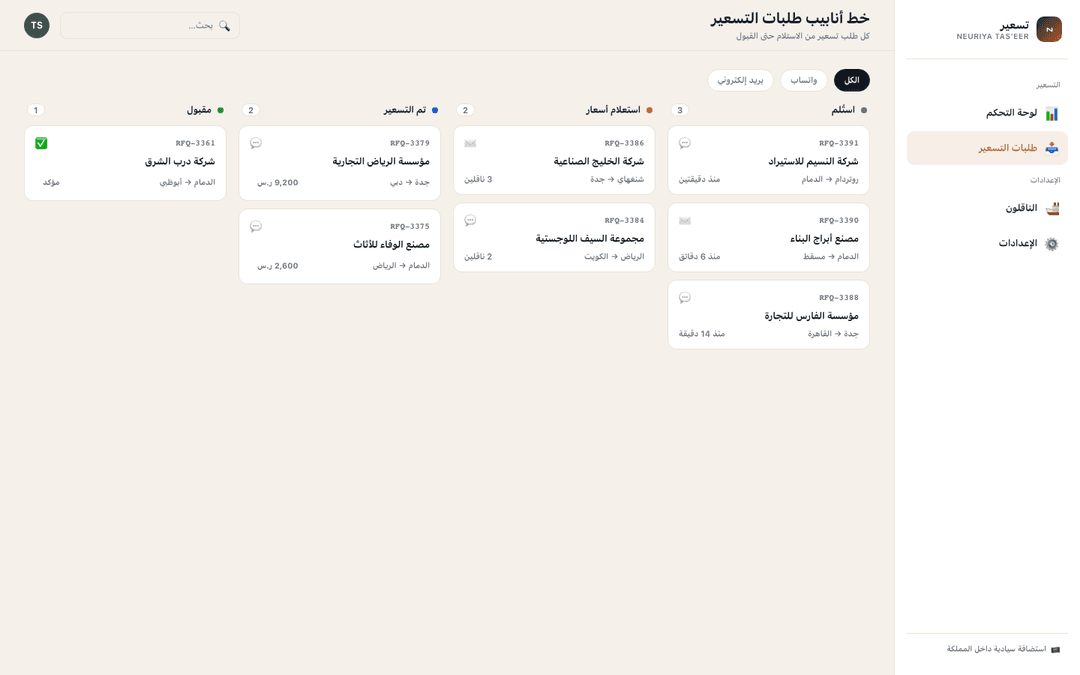Click the Neuriya Tas'eer logo icon
This screenshot has height=675, width=1080.
coord(1048,30)
